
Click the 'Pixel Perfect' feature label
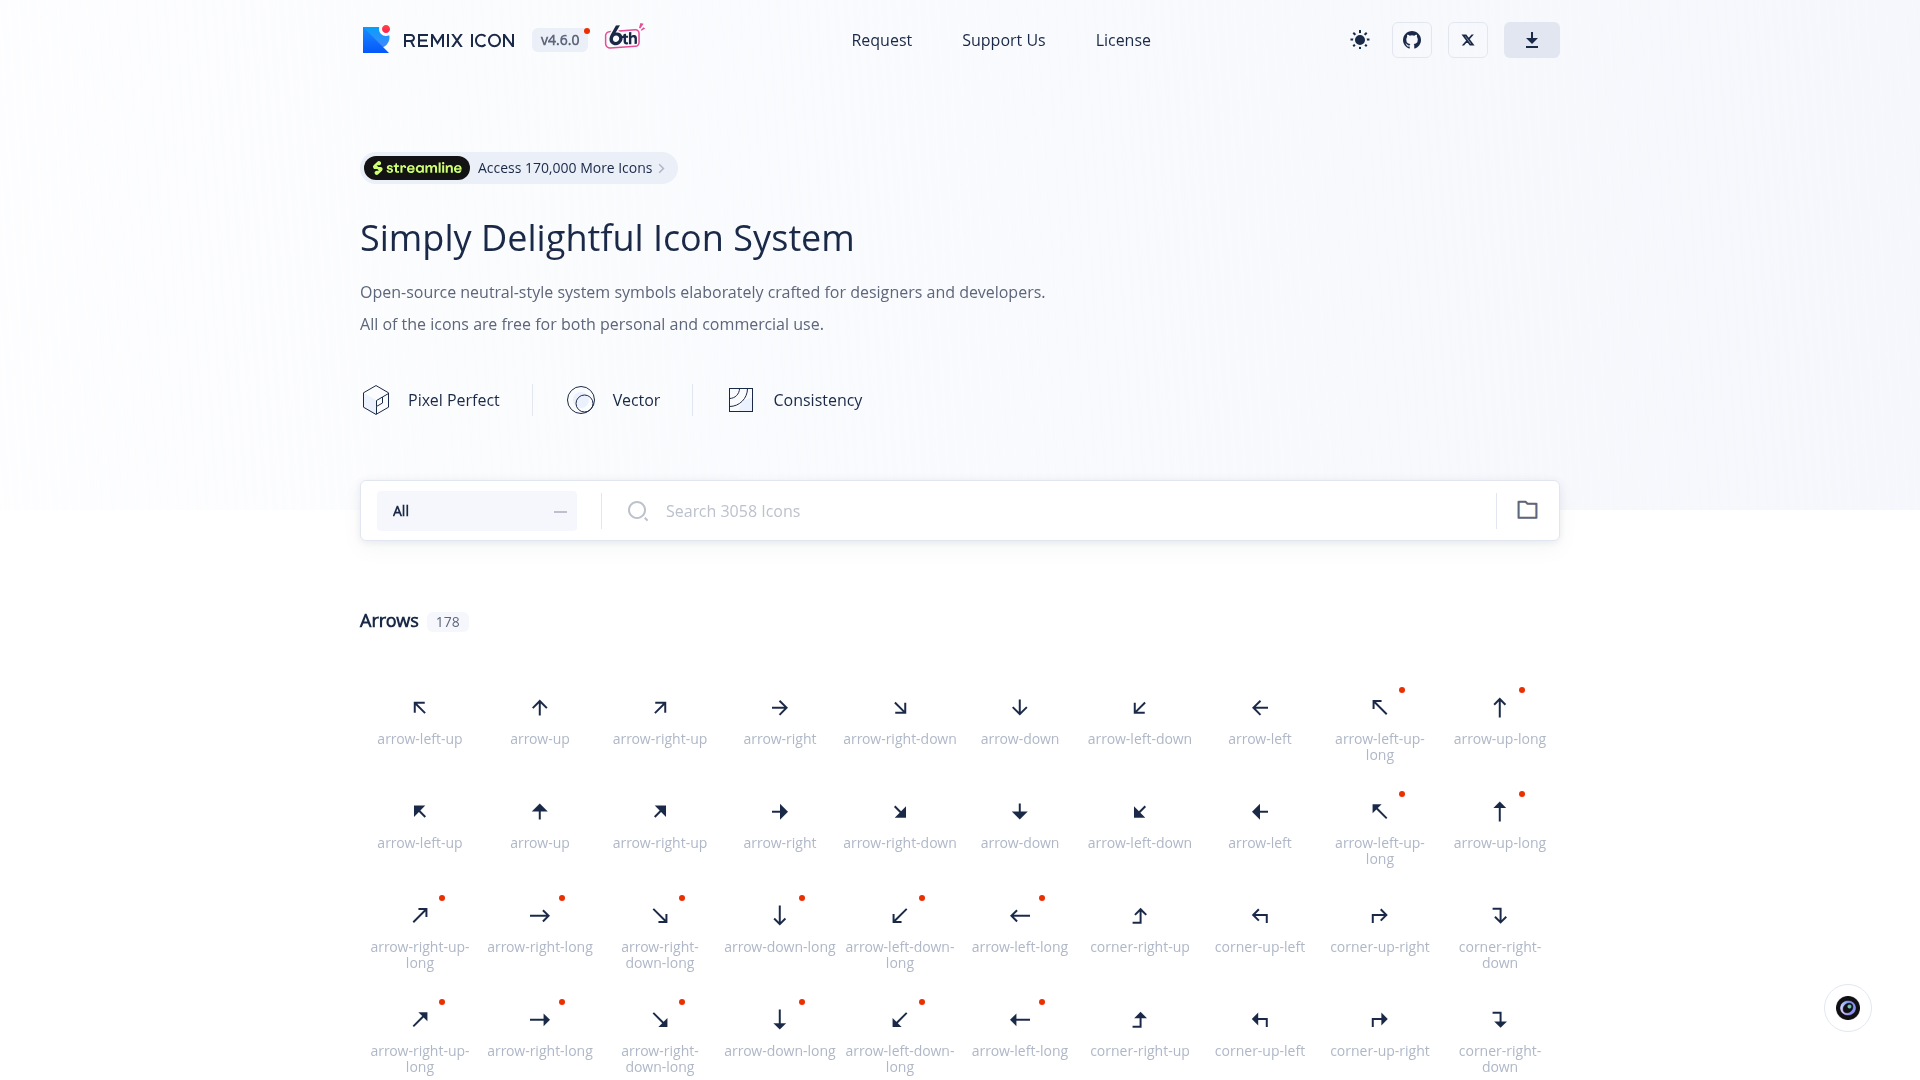(453, 400)
